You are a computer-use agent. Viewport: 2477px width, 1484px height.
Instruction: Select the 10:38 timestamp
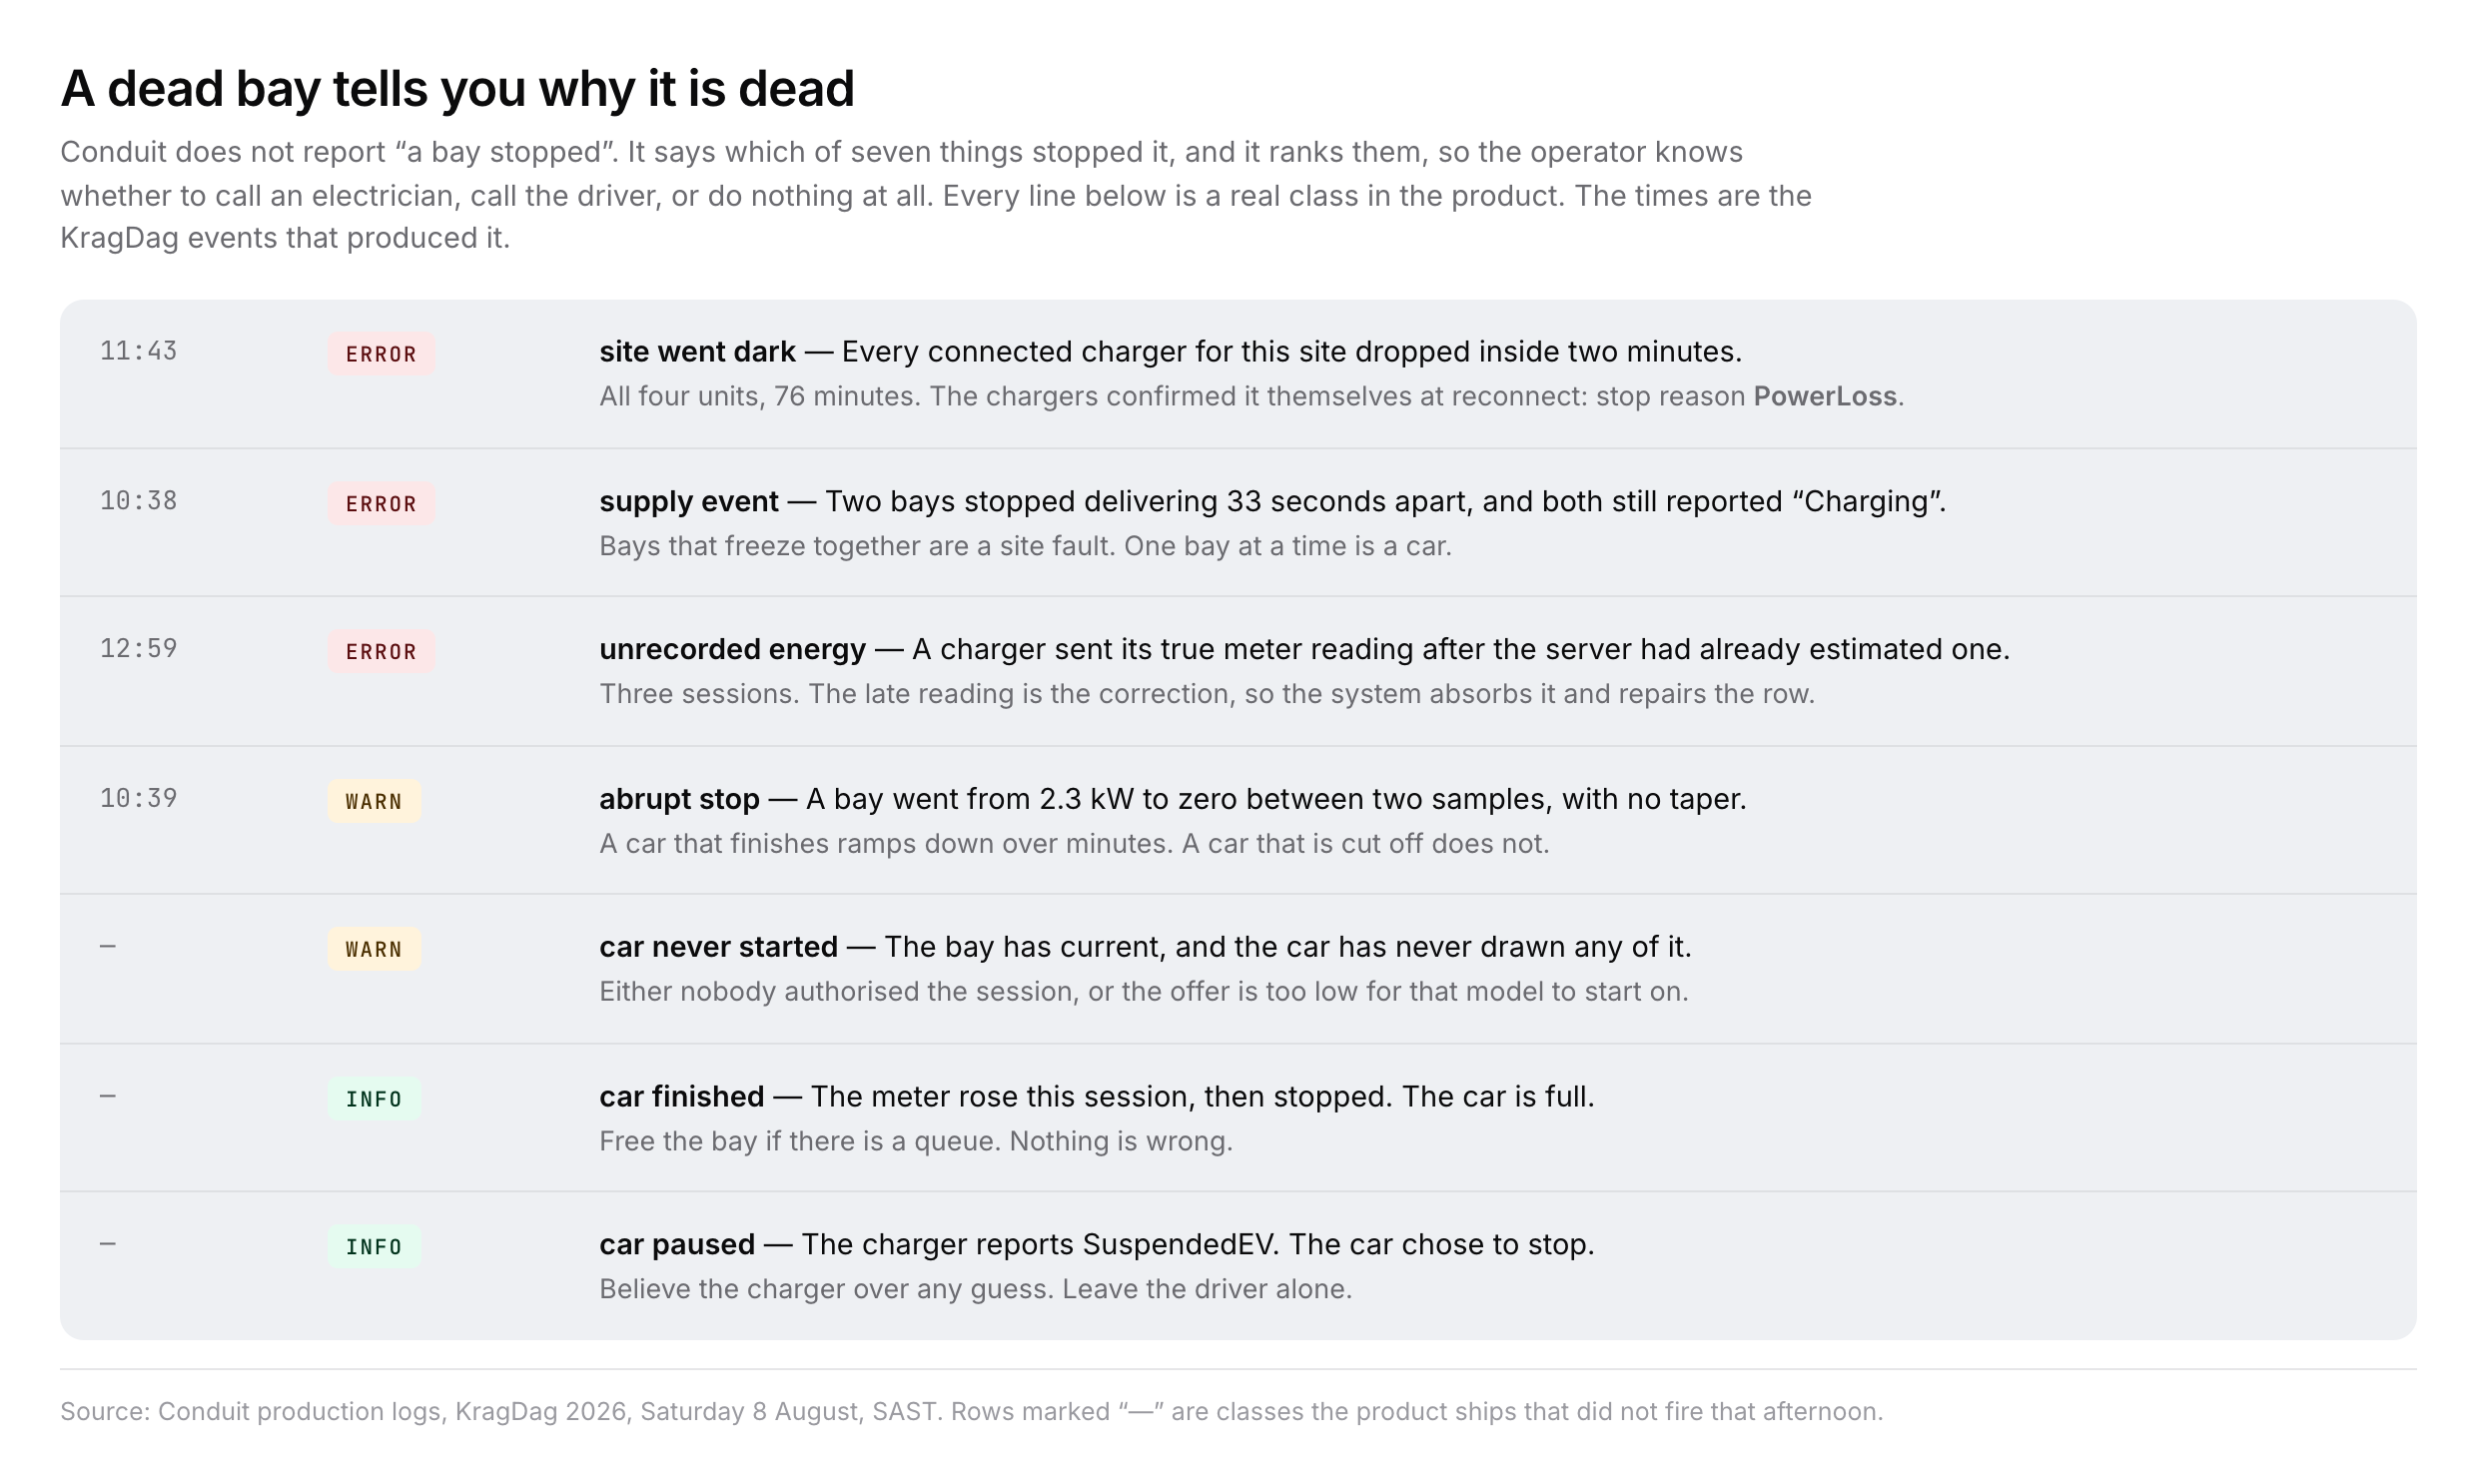[x=138, y=501]
